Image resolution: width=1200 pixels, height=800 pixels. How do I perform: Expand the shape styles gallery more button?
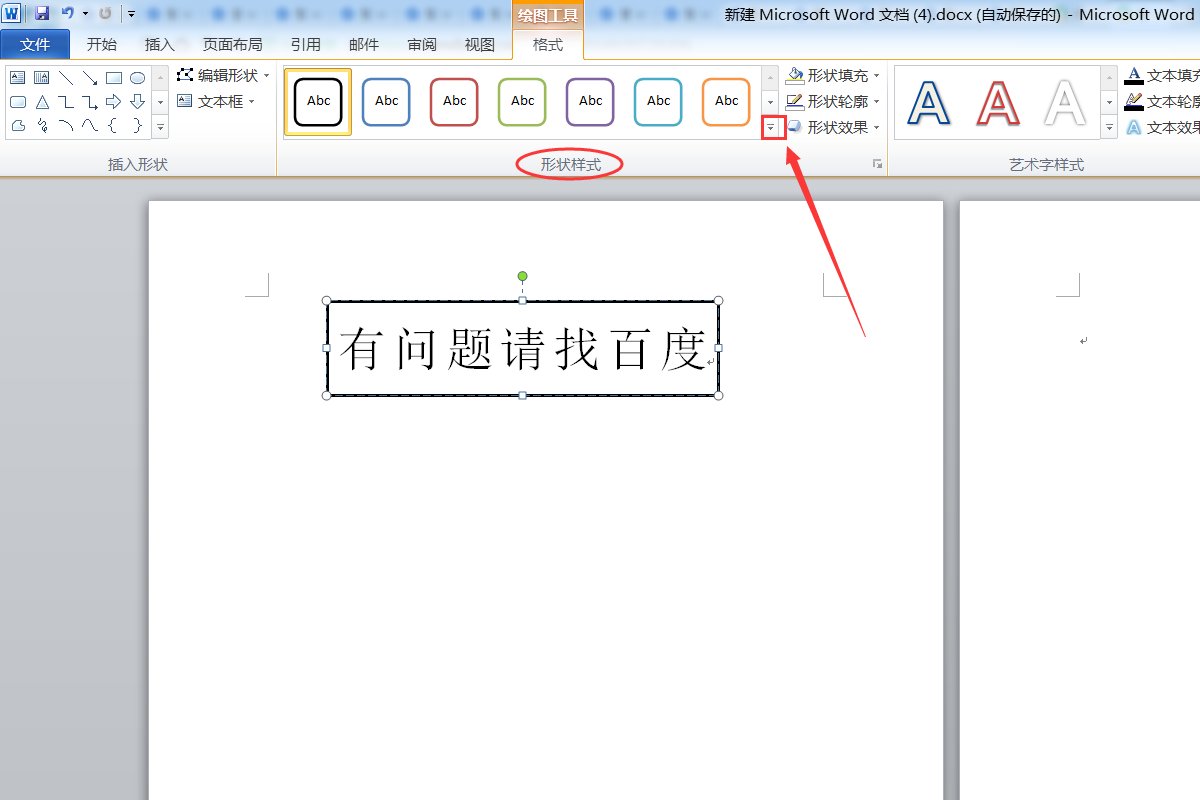tap(770, 127)
